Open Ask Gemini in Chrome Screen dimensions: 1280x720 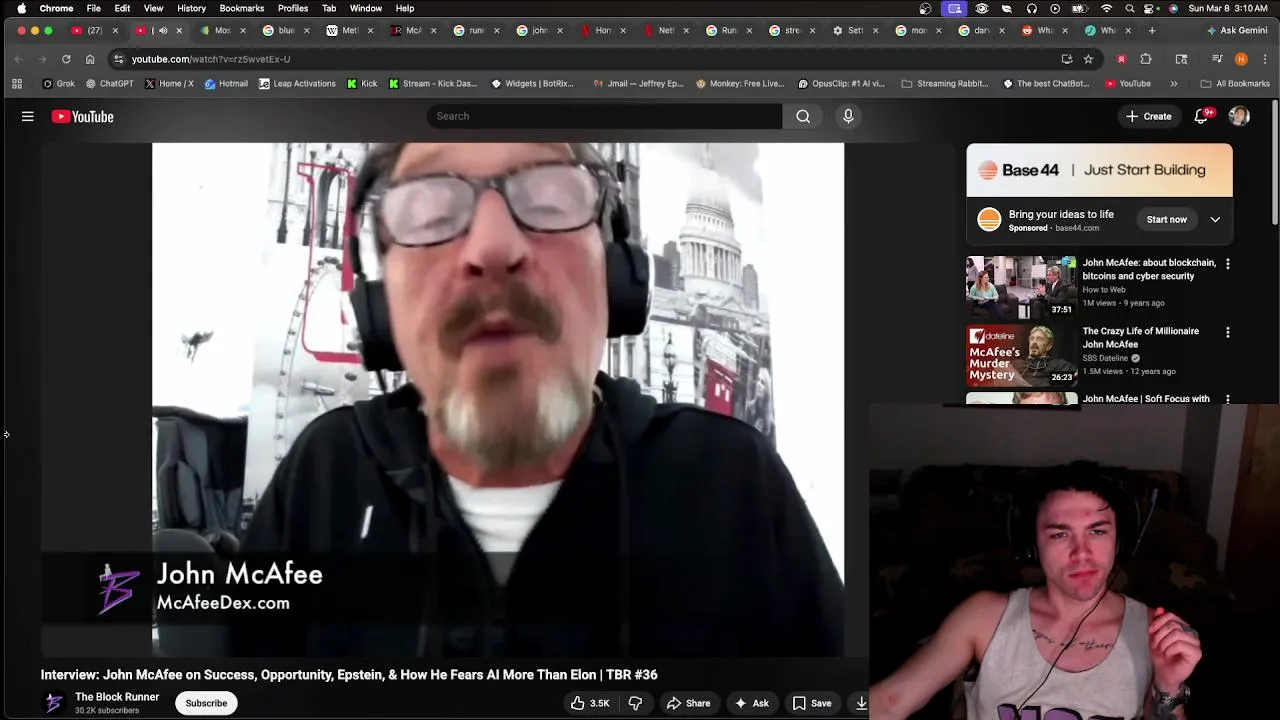tap(1237, 30)
